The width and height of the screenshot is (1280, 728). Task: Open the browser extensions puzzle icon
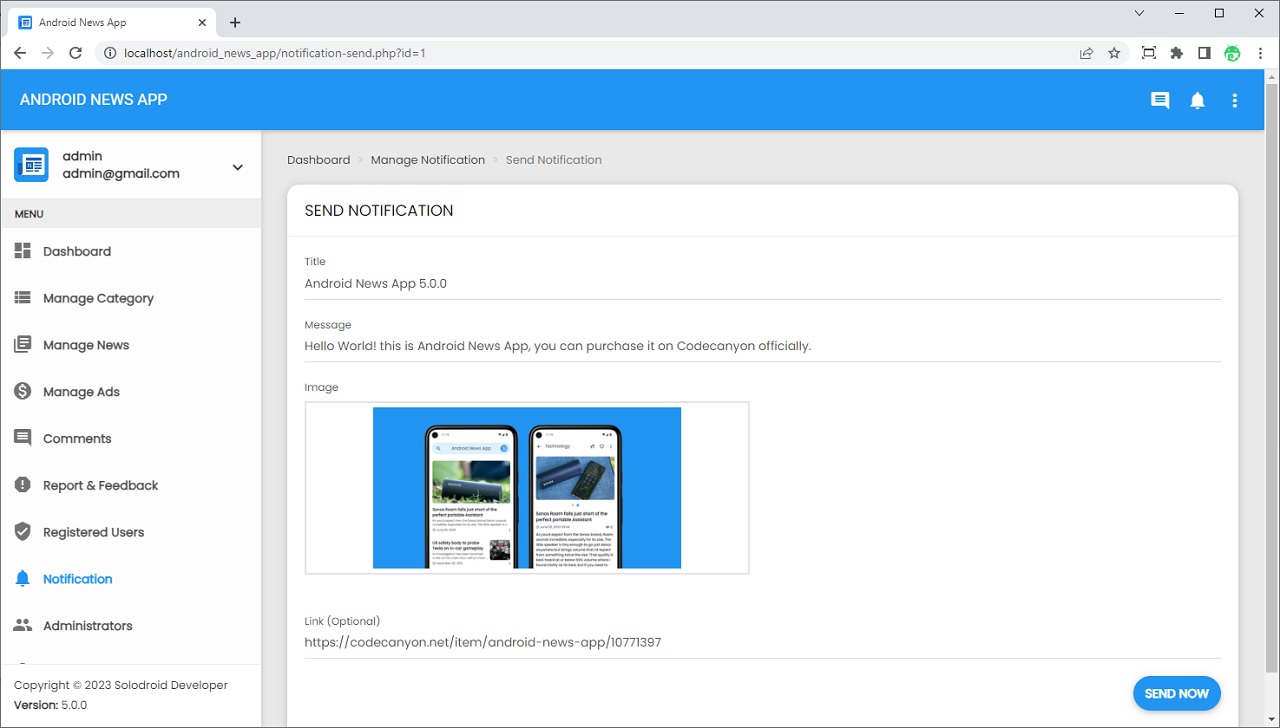pos(1176,53)
